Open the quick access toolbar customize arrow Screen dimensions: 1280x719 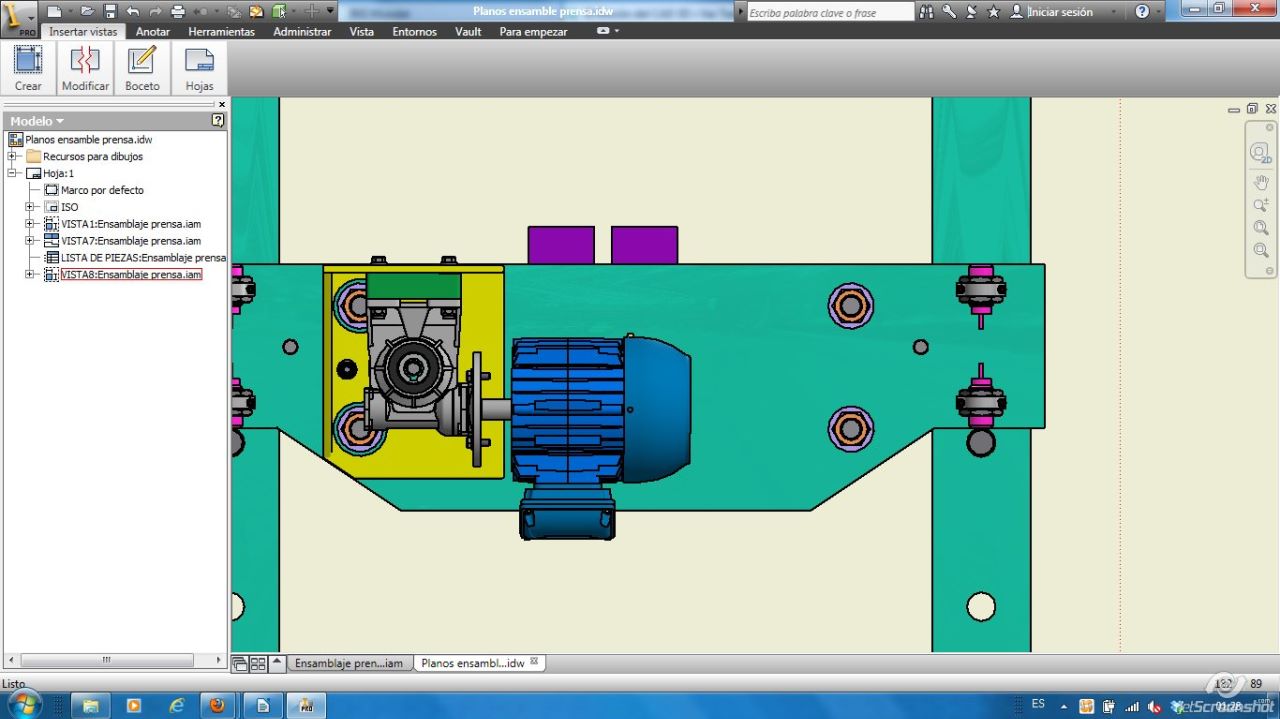coord(331,11)
